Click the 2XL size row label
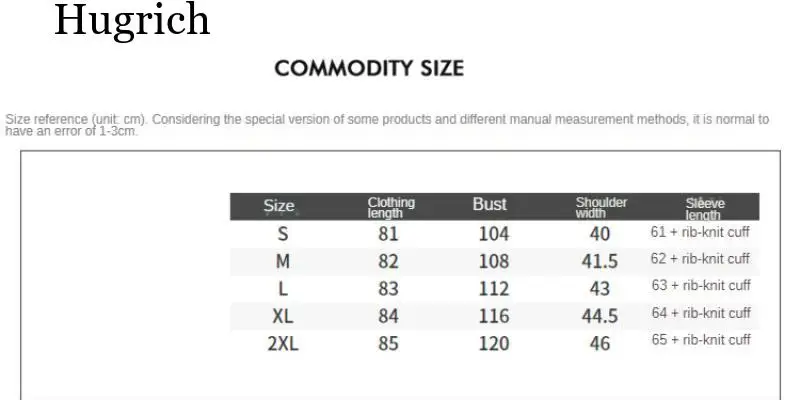The image size is (800, 400). click(283, 344)
